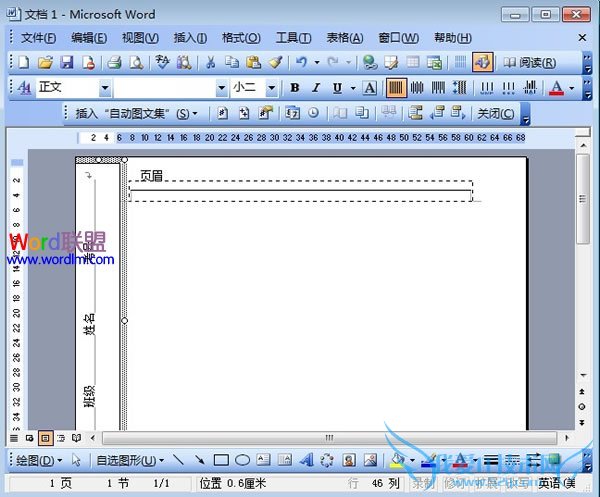
Task: Insert date into the header
Action: click(293, 113)
